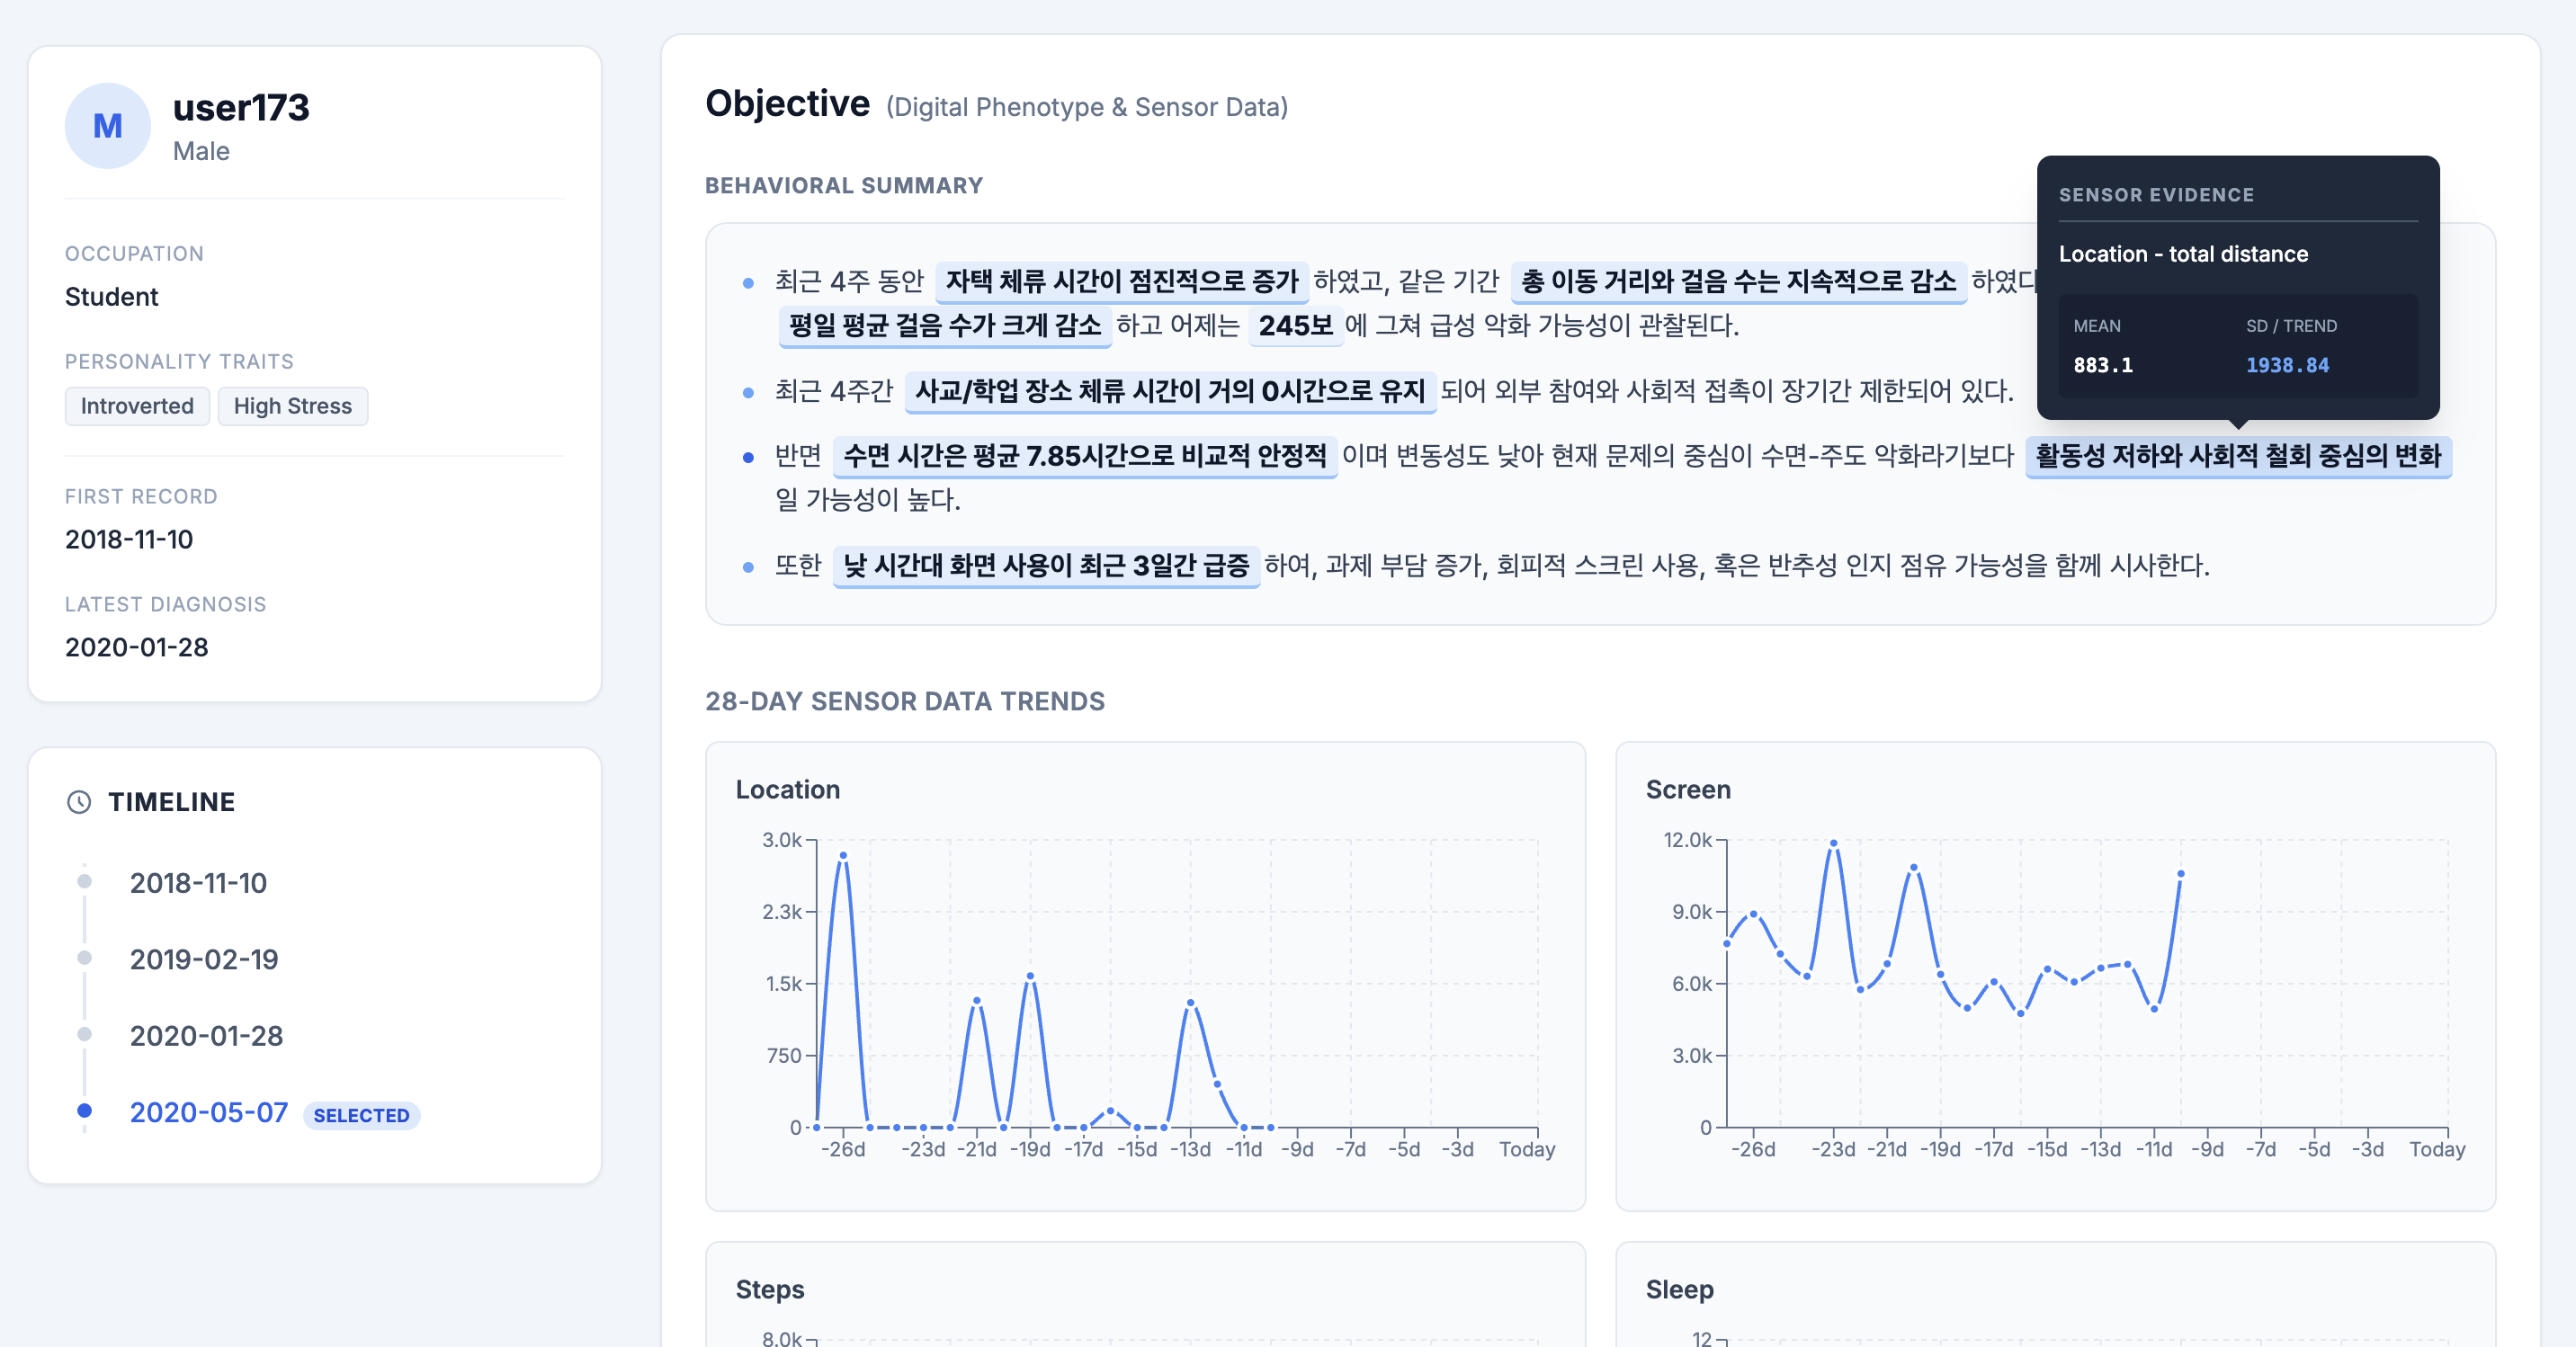The width and height of the screenshot is (2576, 1347).
Task: Click the Sleep chart card title
Action: coord(1679,1289)
